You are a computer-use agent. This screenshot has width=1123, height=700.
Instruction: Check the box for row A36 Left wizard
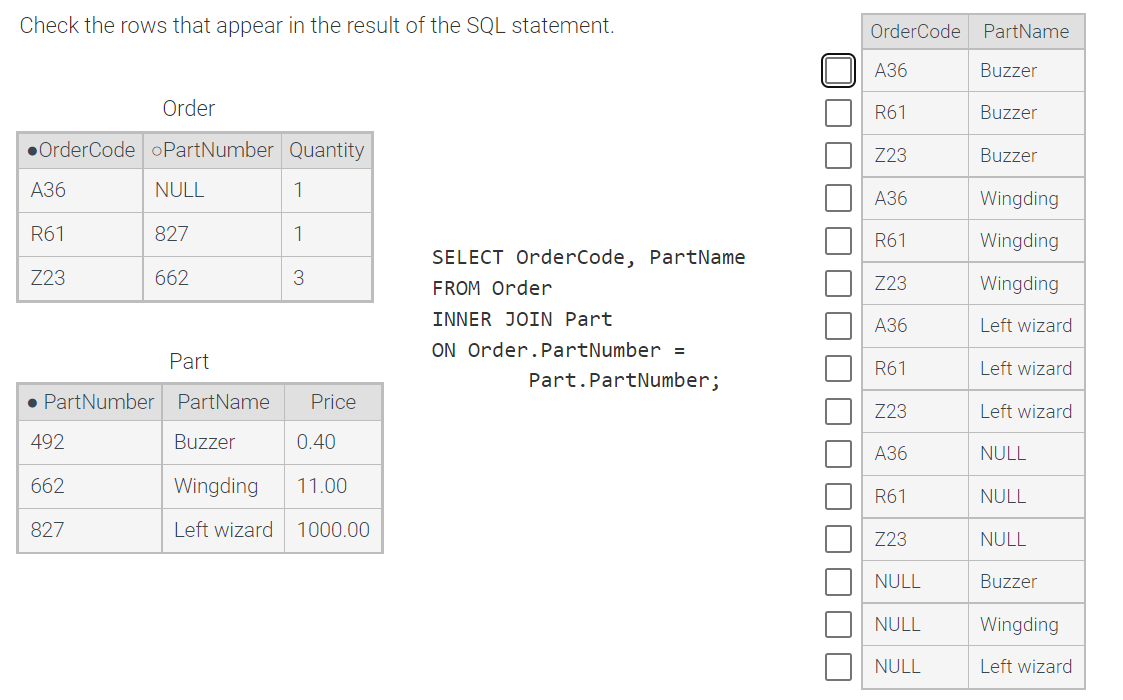coord(838,326)
